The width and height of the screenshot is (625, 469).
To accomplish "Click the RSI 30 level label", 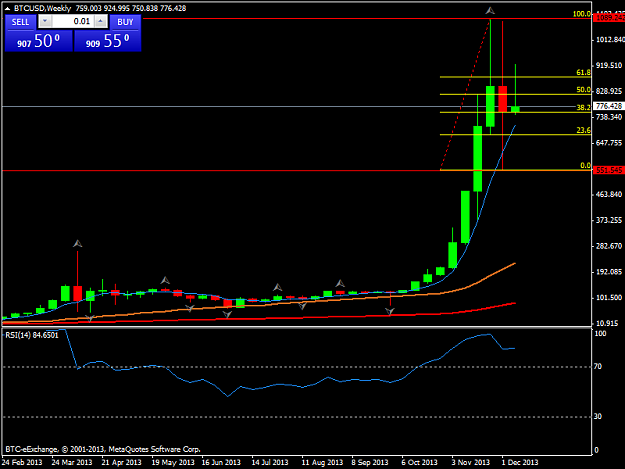I will pos(597,416).
